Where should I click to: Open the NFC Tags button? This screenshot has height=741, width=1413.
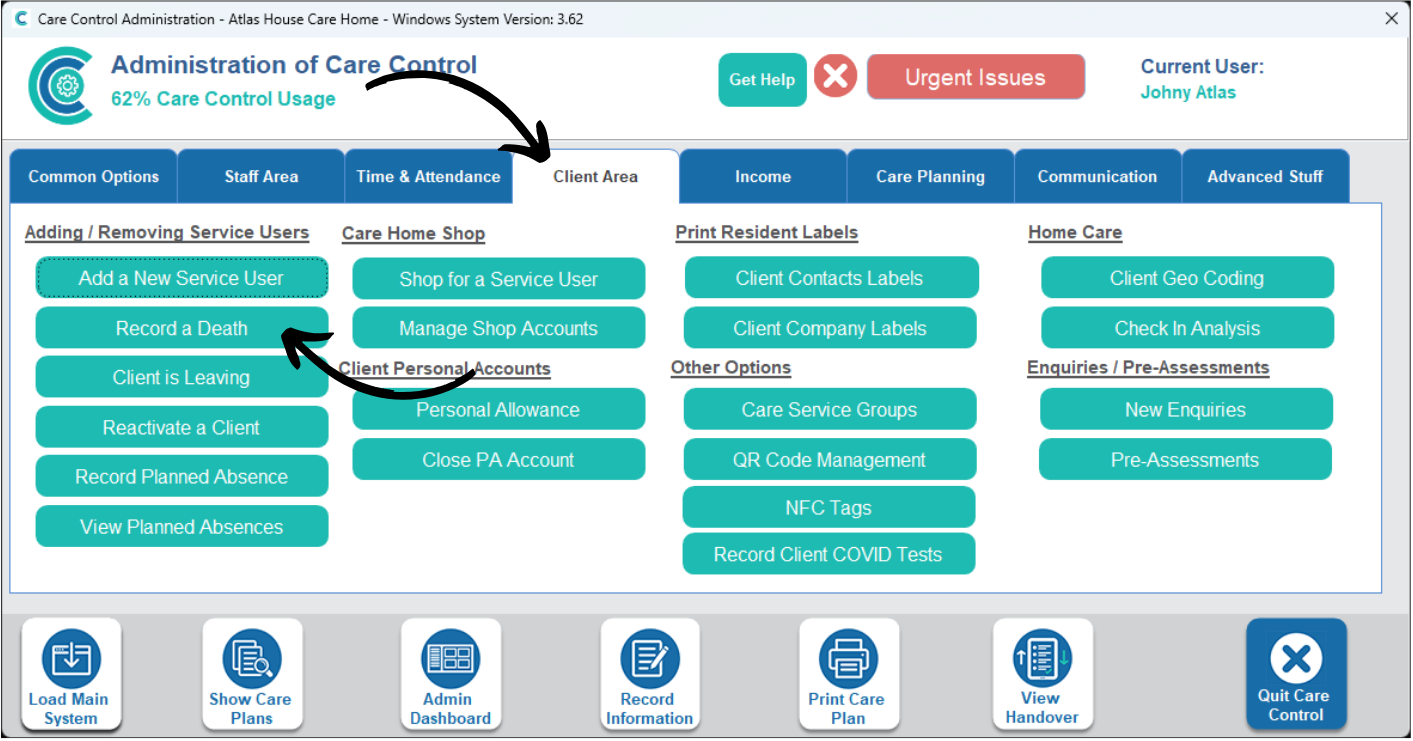[x=829, y=507]
